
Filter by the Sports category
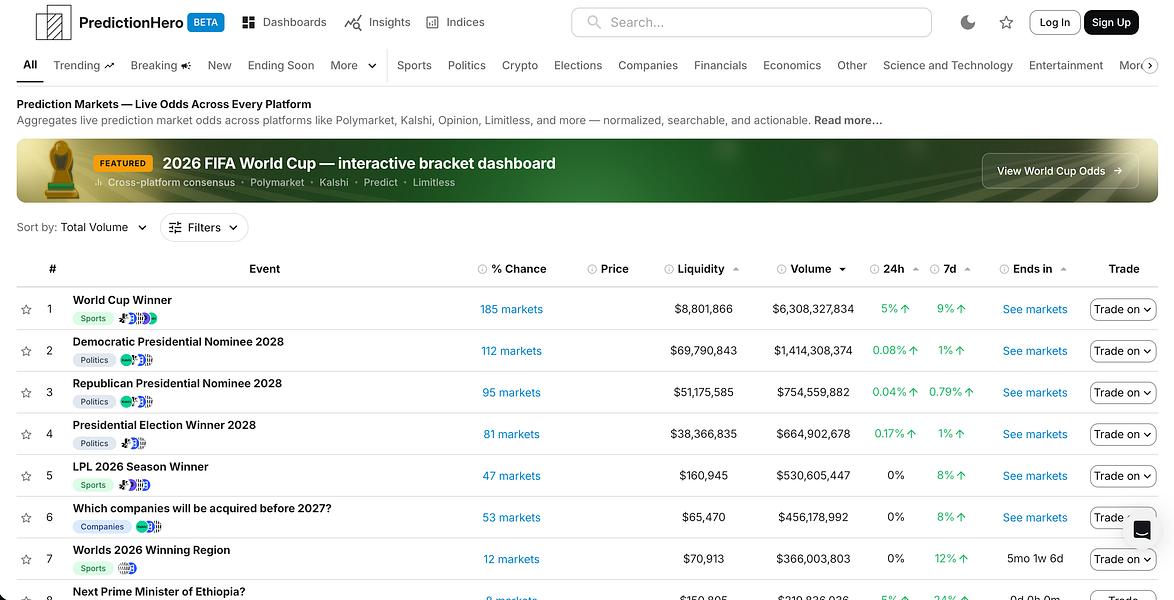click(414, 65)
